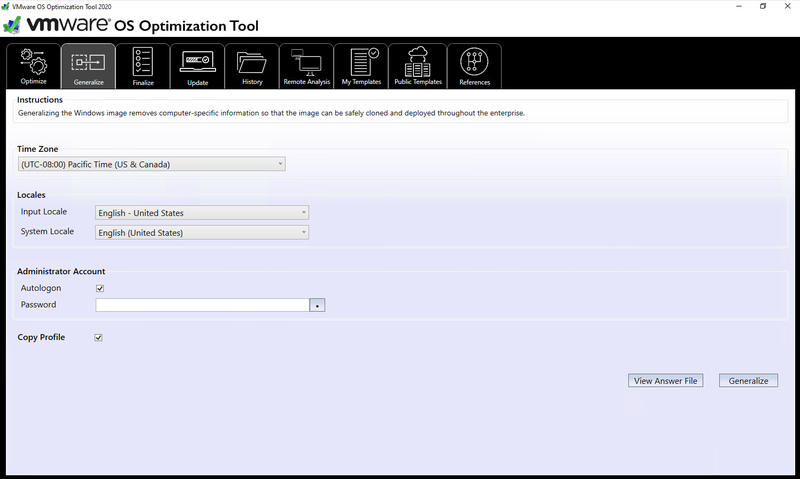Screen dimensions: 800x479
Task: Switch to the Update tab icon
Action: tap(197, 62)
